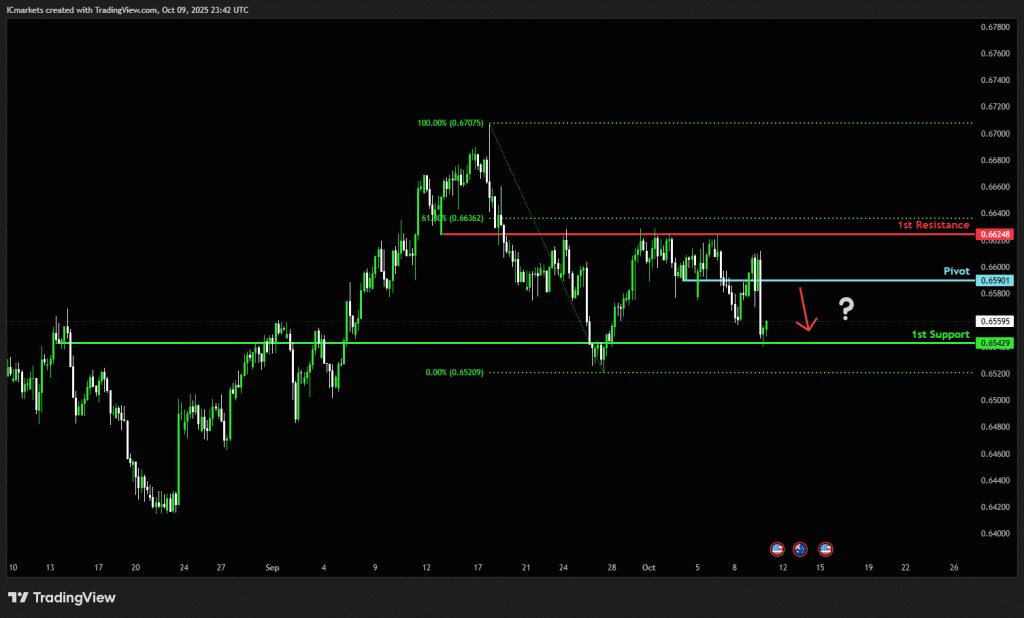Click the 100.00% (0.67075) Fibonacci label

(x=451, y=124)
